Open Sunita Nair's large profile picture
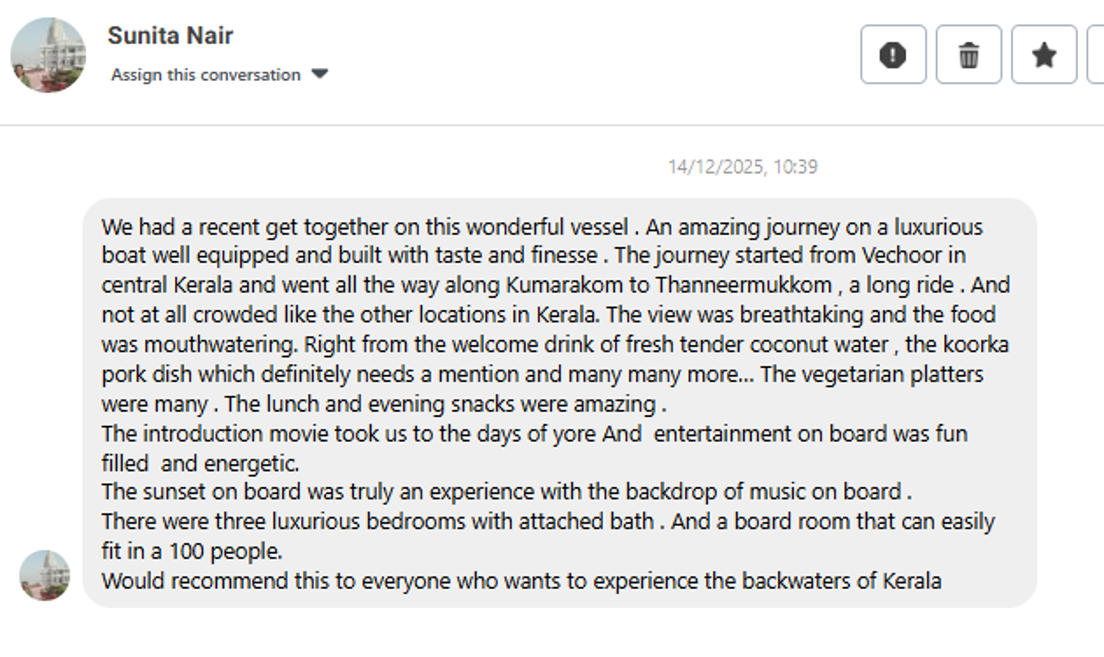 [x=48, y=55]
